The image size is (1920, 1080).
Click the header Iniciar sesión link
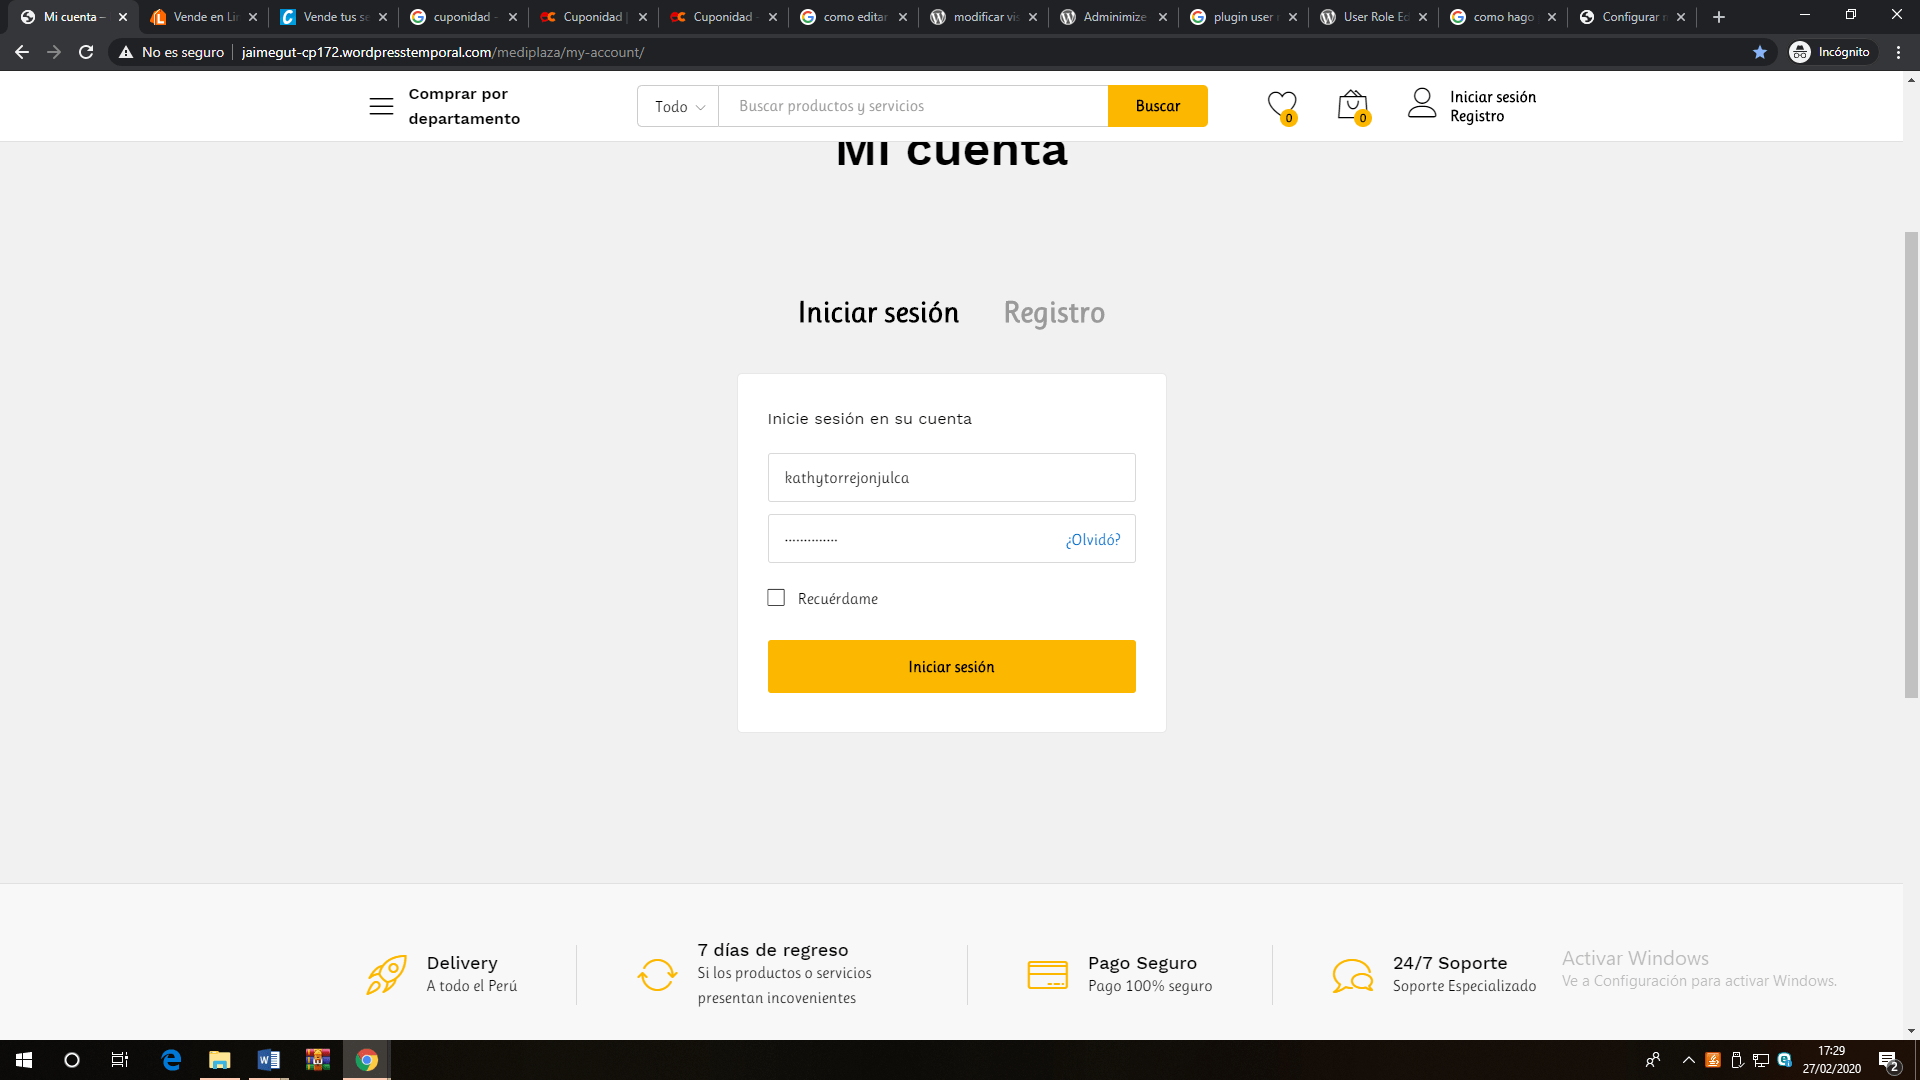click(1493, 97)
